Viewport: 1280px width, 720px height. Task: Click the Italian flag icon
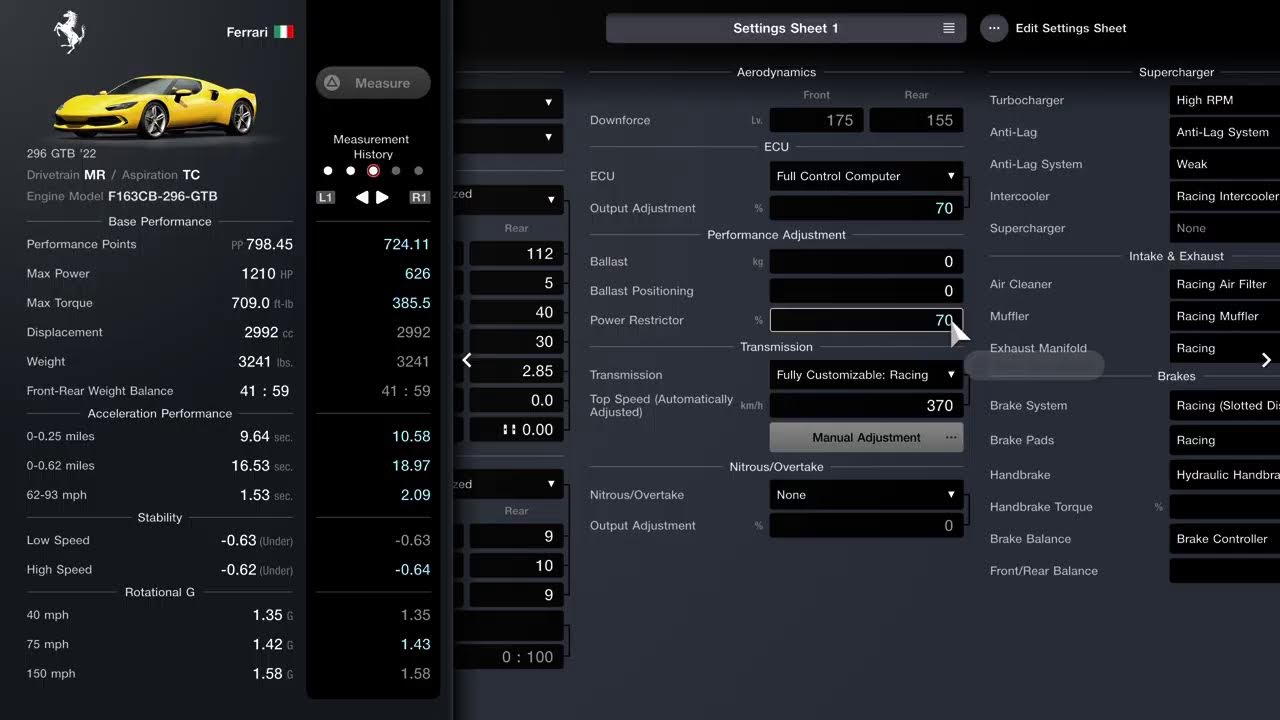tap(284, 32)
